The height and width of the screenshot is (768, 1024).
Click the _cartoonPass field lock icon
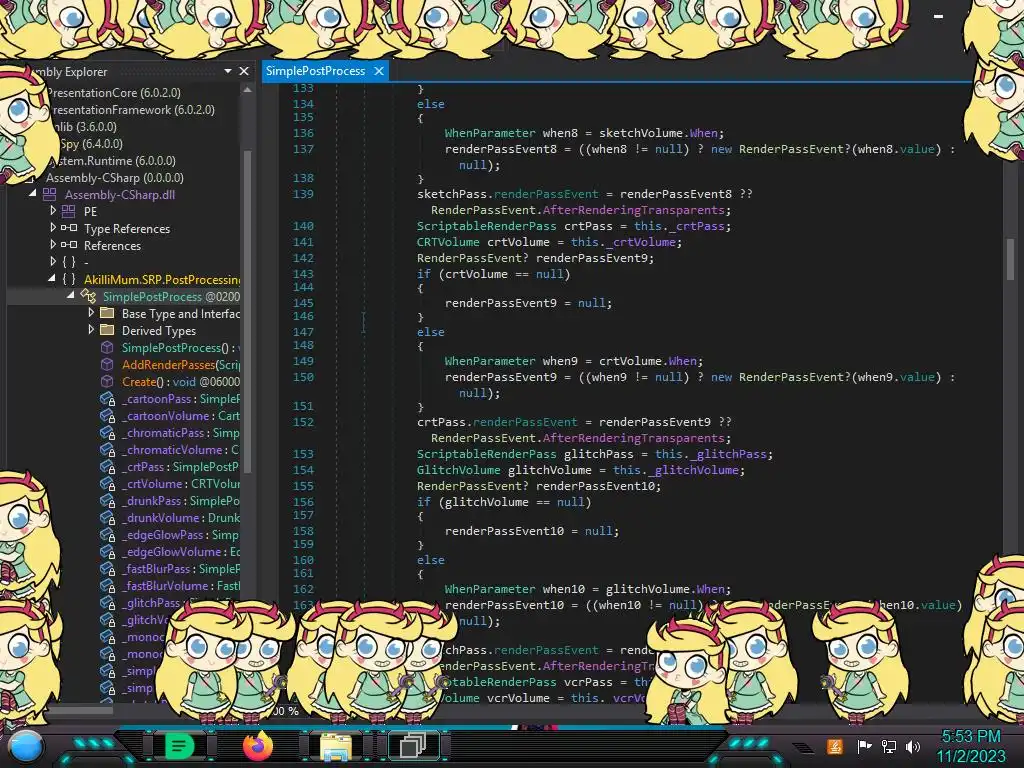click(108, 399)
